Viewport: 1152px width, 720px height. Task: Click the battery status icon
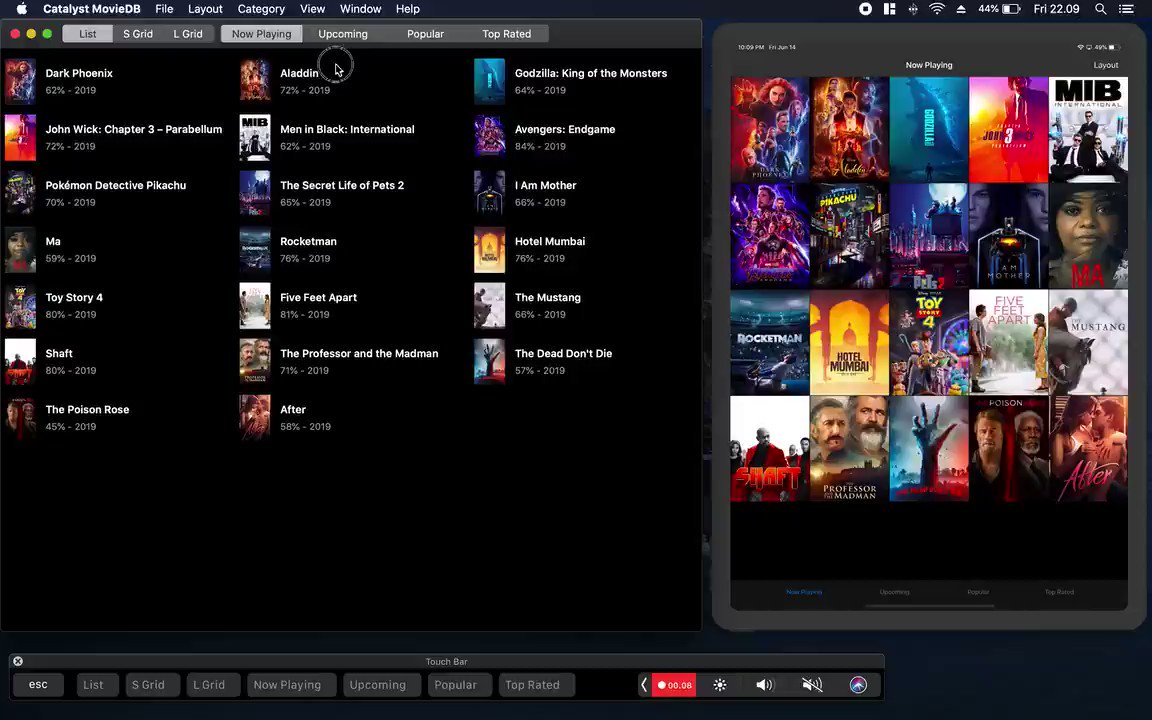1012,9
